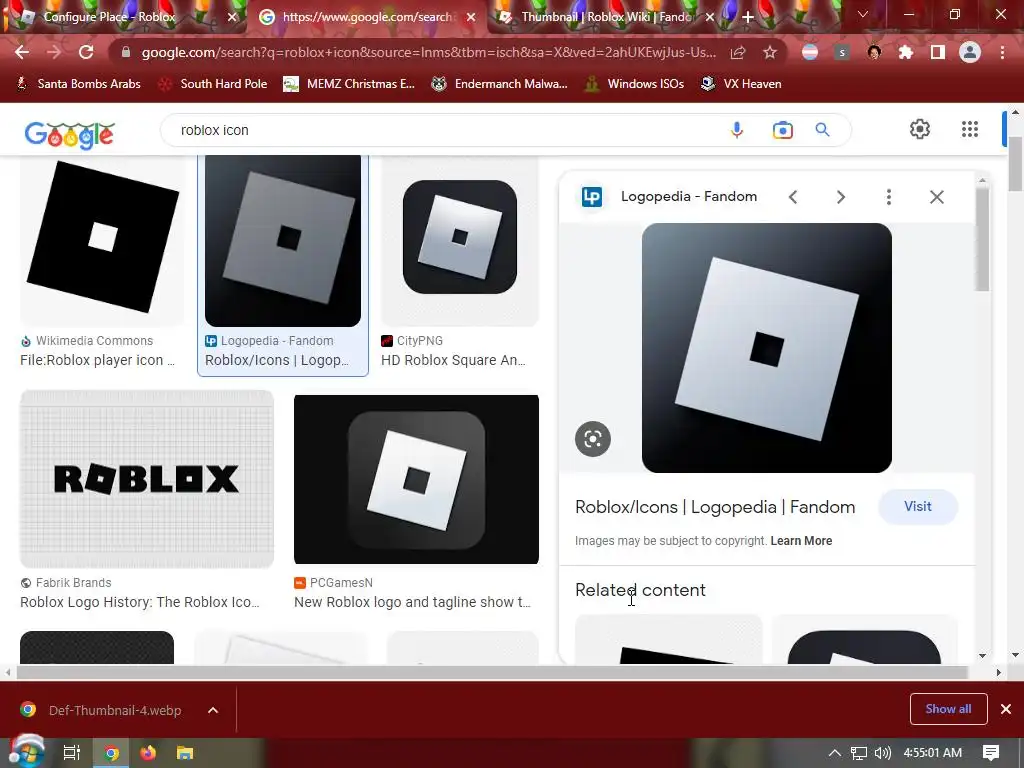Image resolution: width=1024 pixels, height=768 pixels.
Task: Open South Hard Pole bookmark
Action: [x=214, y=84]
